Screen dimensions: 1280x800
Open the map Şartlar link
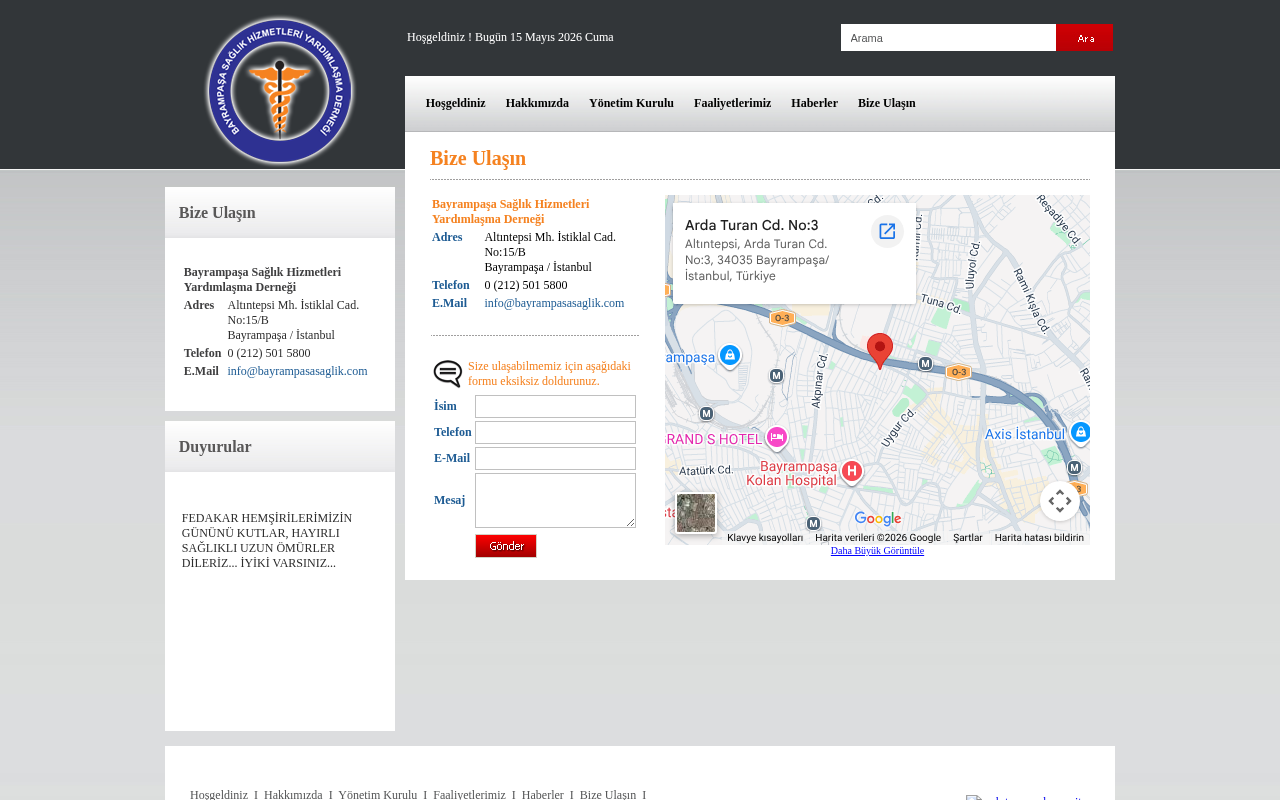[967, 538]
